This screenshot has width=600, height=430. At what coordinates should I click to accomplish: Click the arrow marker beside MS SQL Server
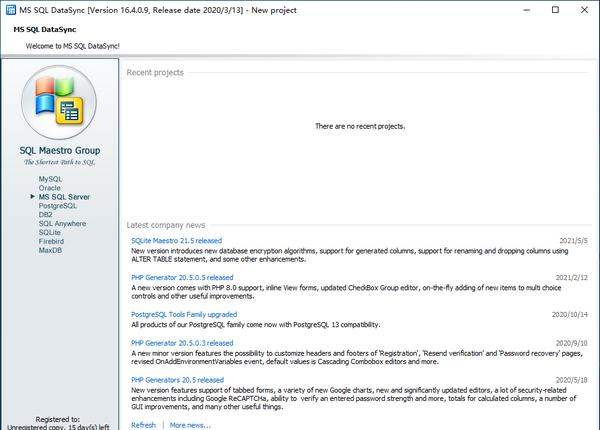(33, 196)
